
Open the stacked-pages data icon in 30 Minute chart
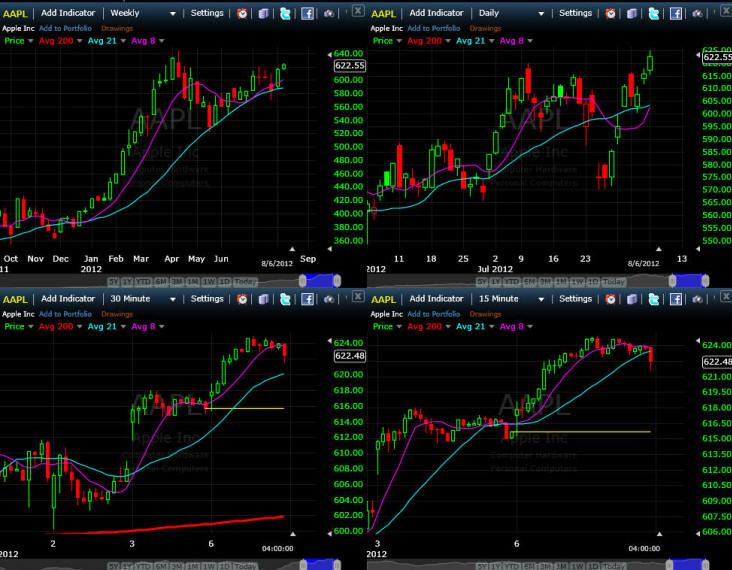click(x=263, y=299)
